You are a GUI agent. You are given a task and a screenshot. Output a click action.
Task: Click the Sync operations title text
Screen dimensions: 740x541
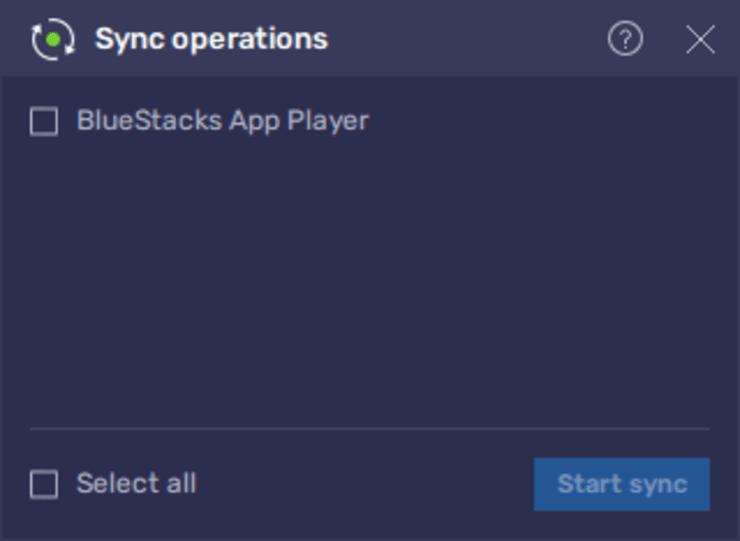211,39
